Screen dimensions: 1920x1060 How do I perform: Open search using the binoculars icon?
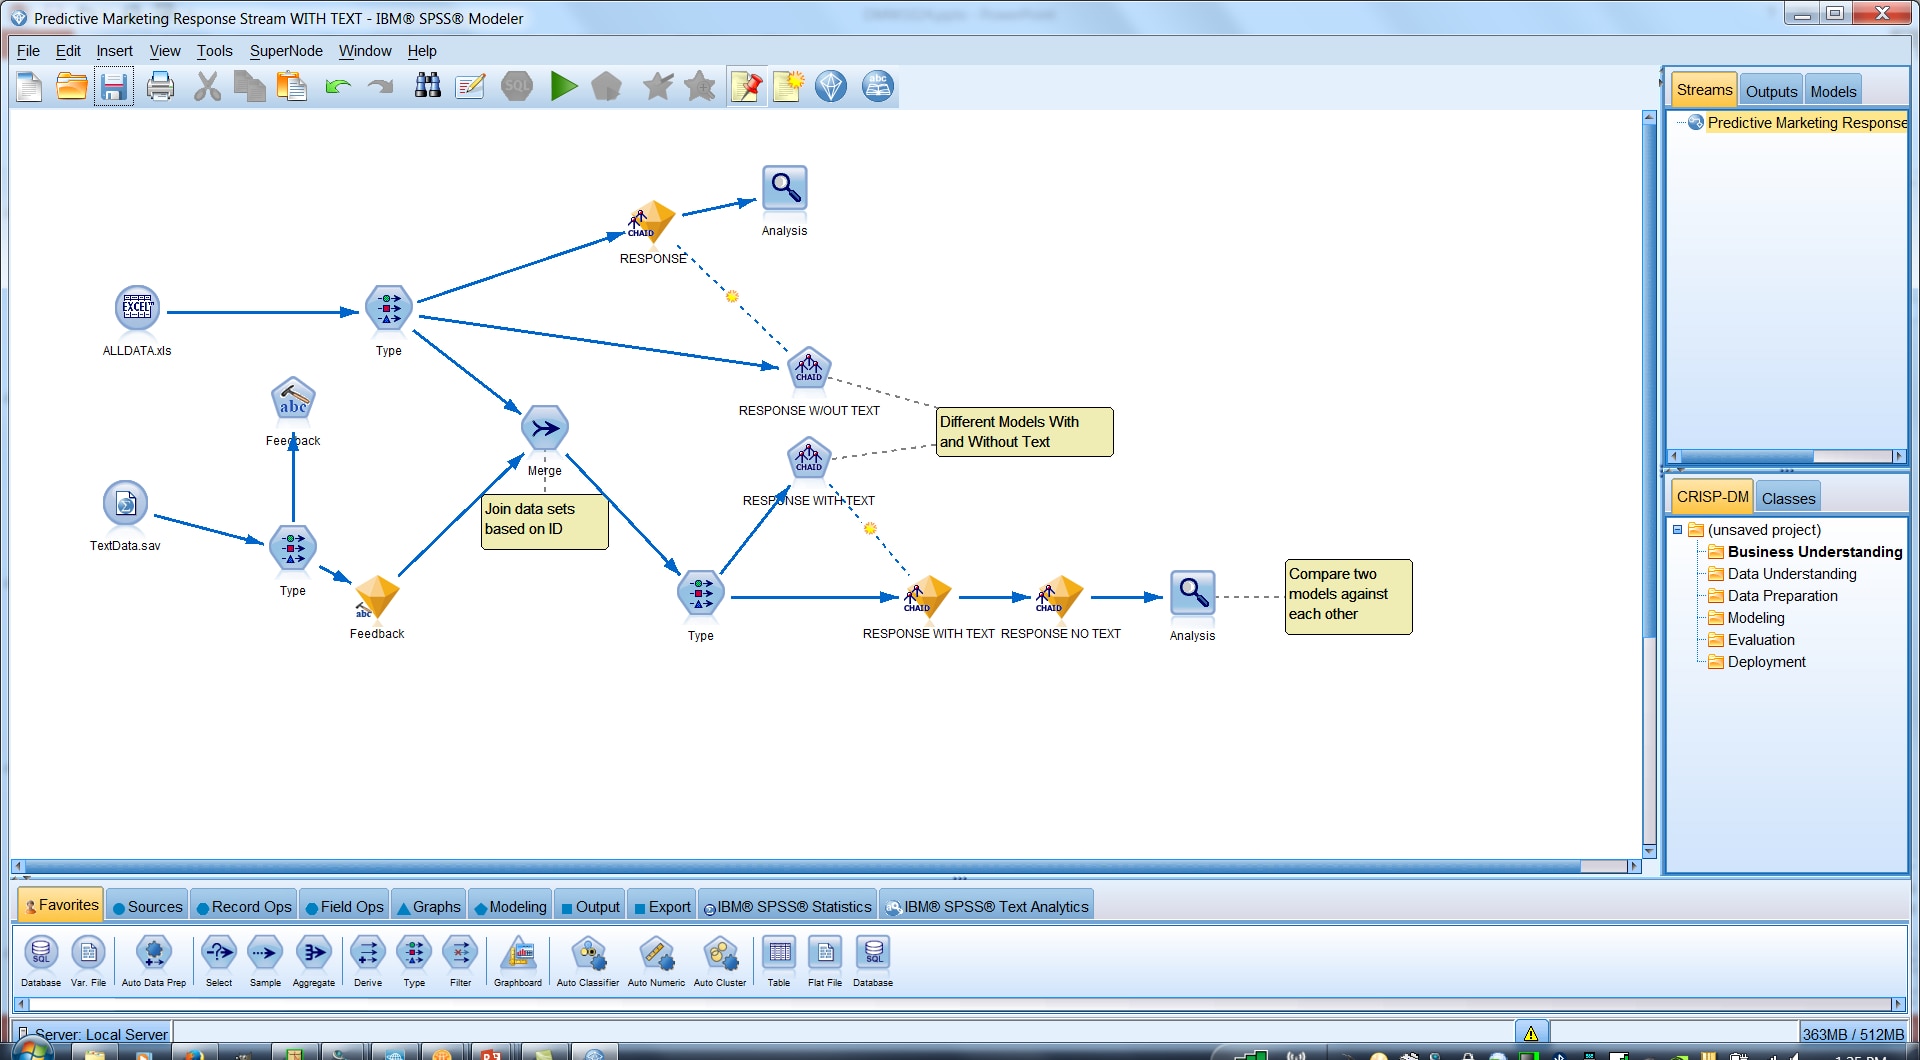point(427,87)
